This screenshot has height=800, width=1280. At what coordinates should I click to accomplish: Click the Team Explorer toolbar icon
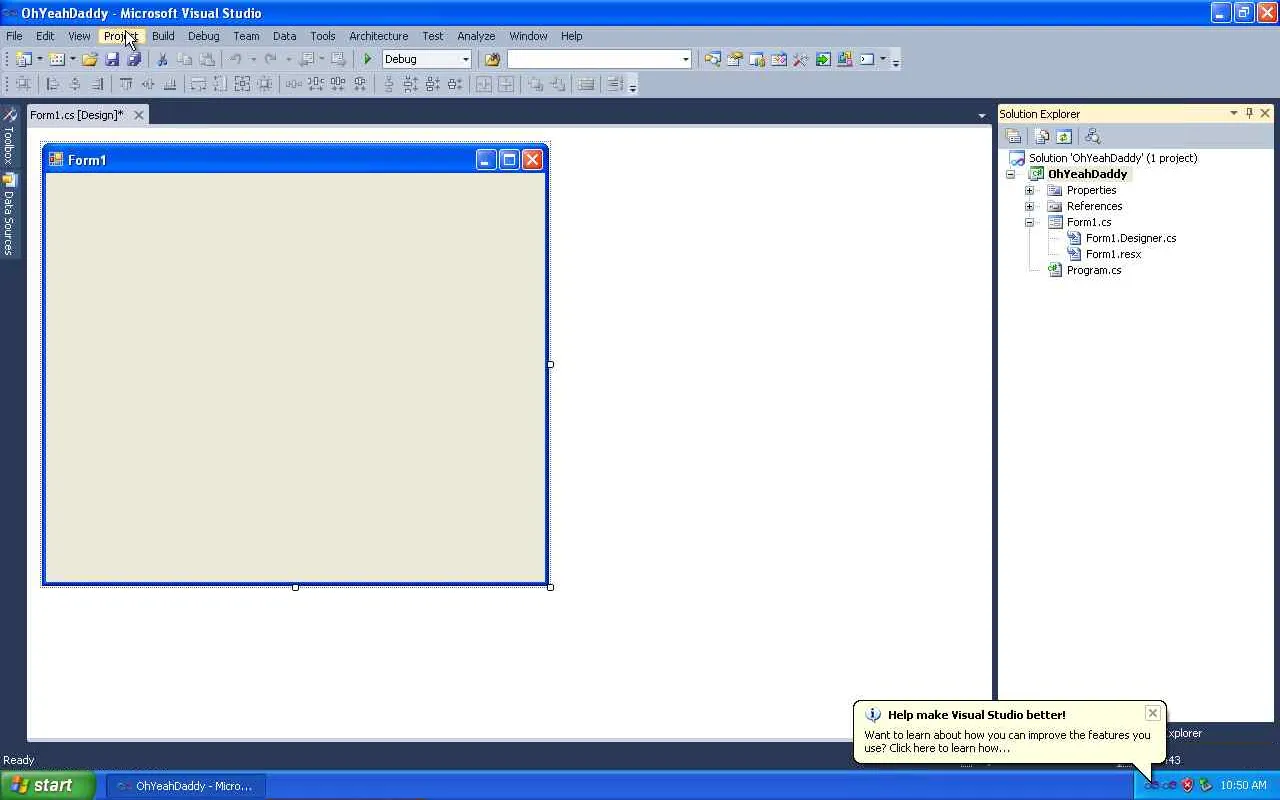click(x=756, y=59)
